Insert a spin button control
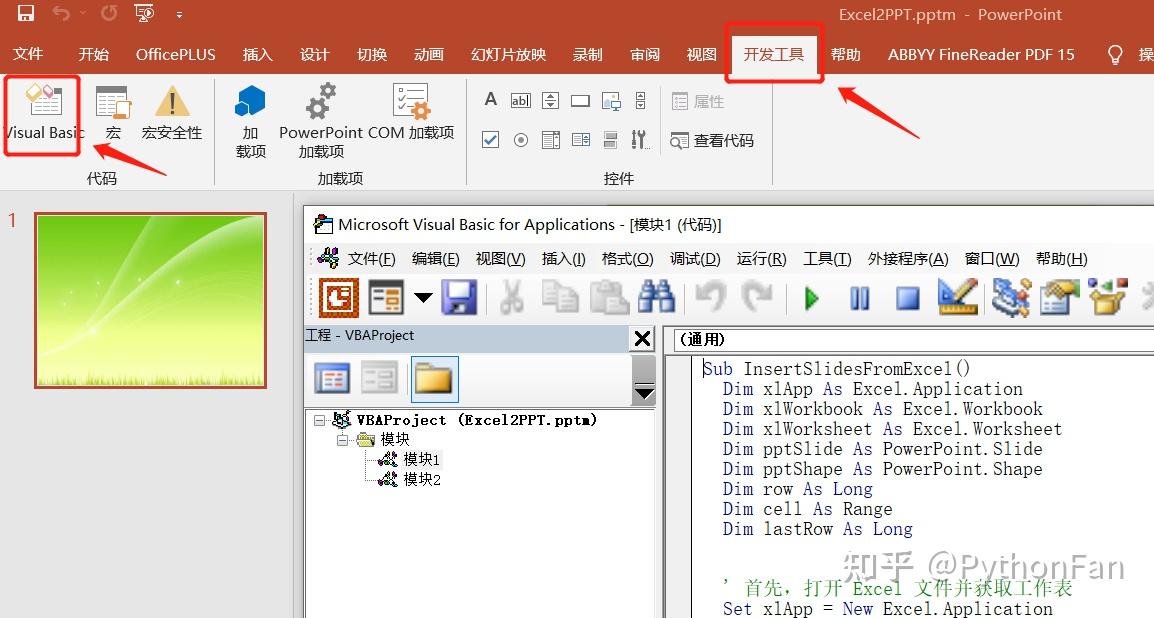 (x=549, y=100)
